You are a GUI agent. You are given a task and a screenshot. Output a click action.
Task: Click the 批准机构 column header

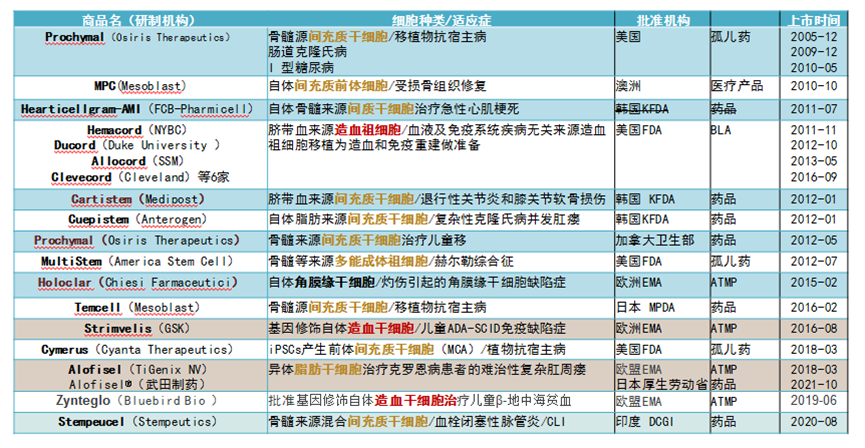[661, 20]
